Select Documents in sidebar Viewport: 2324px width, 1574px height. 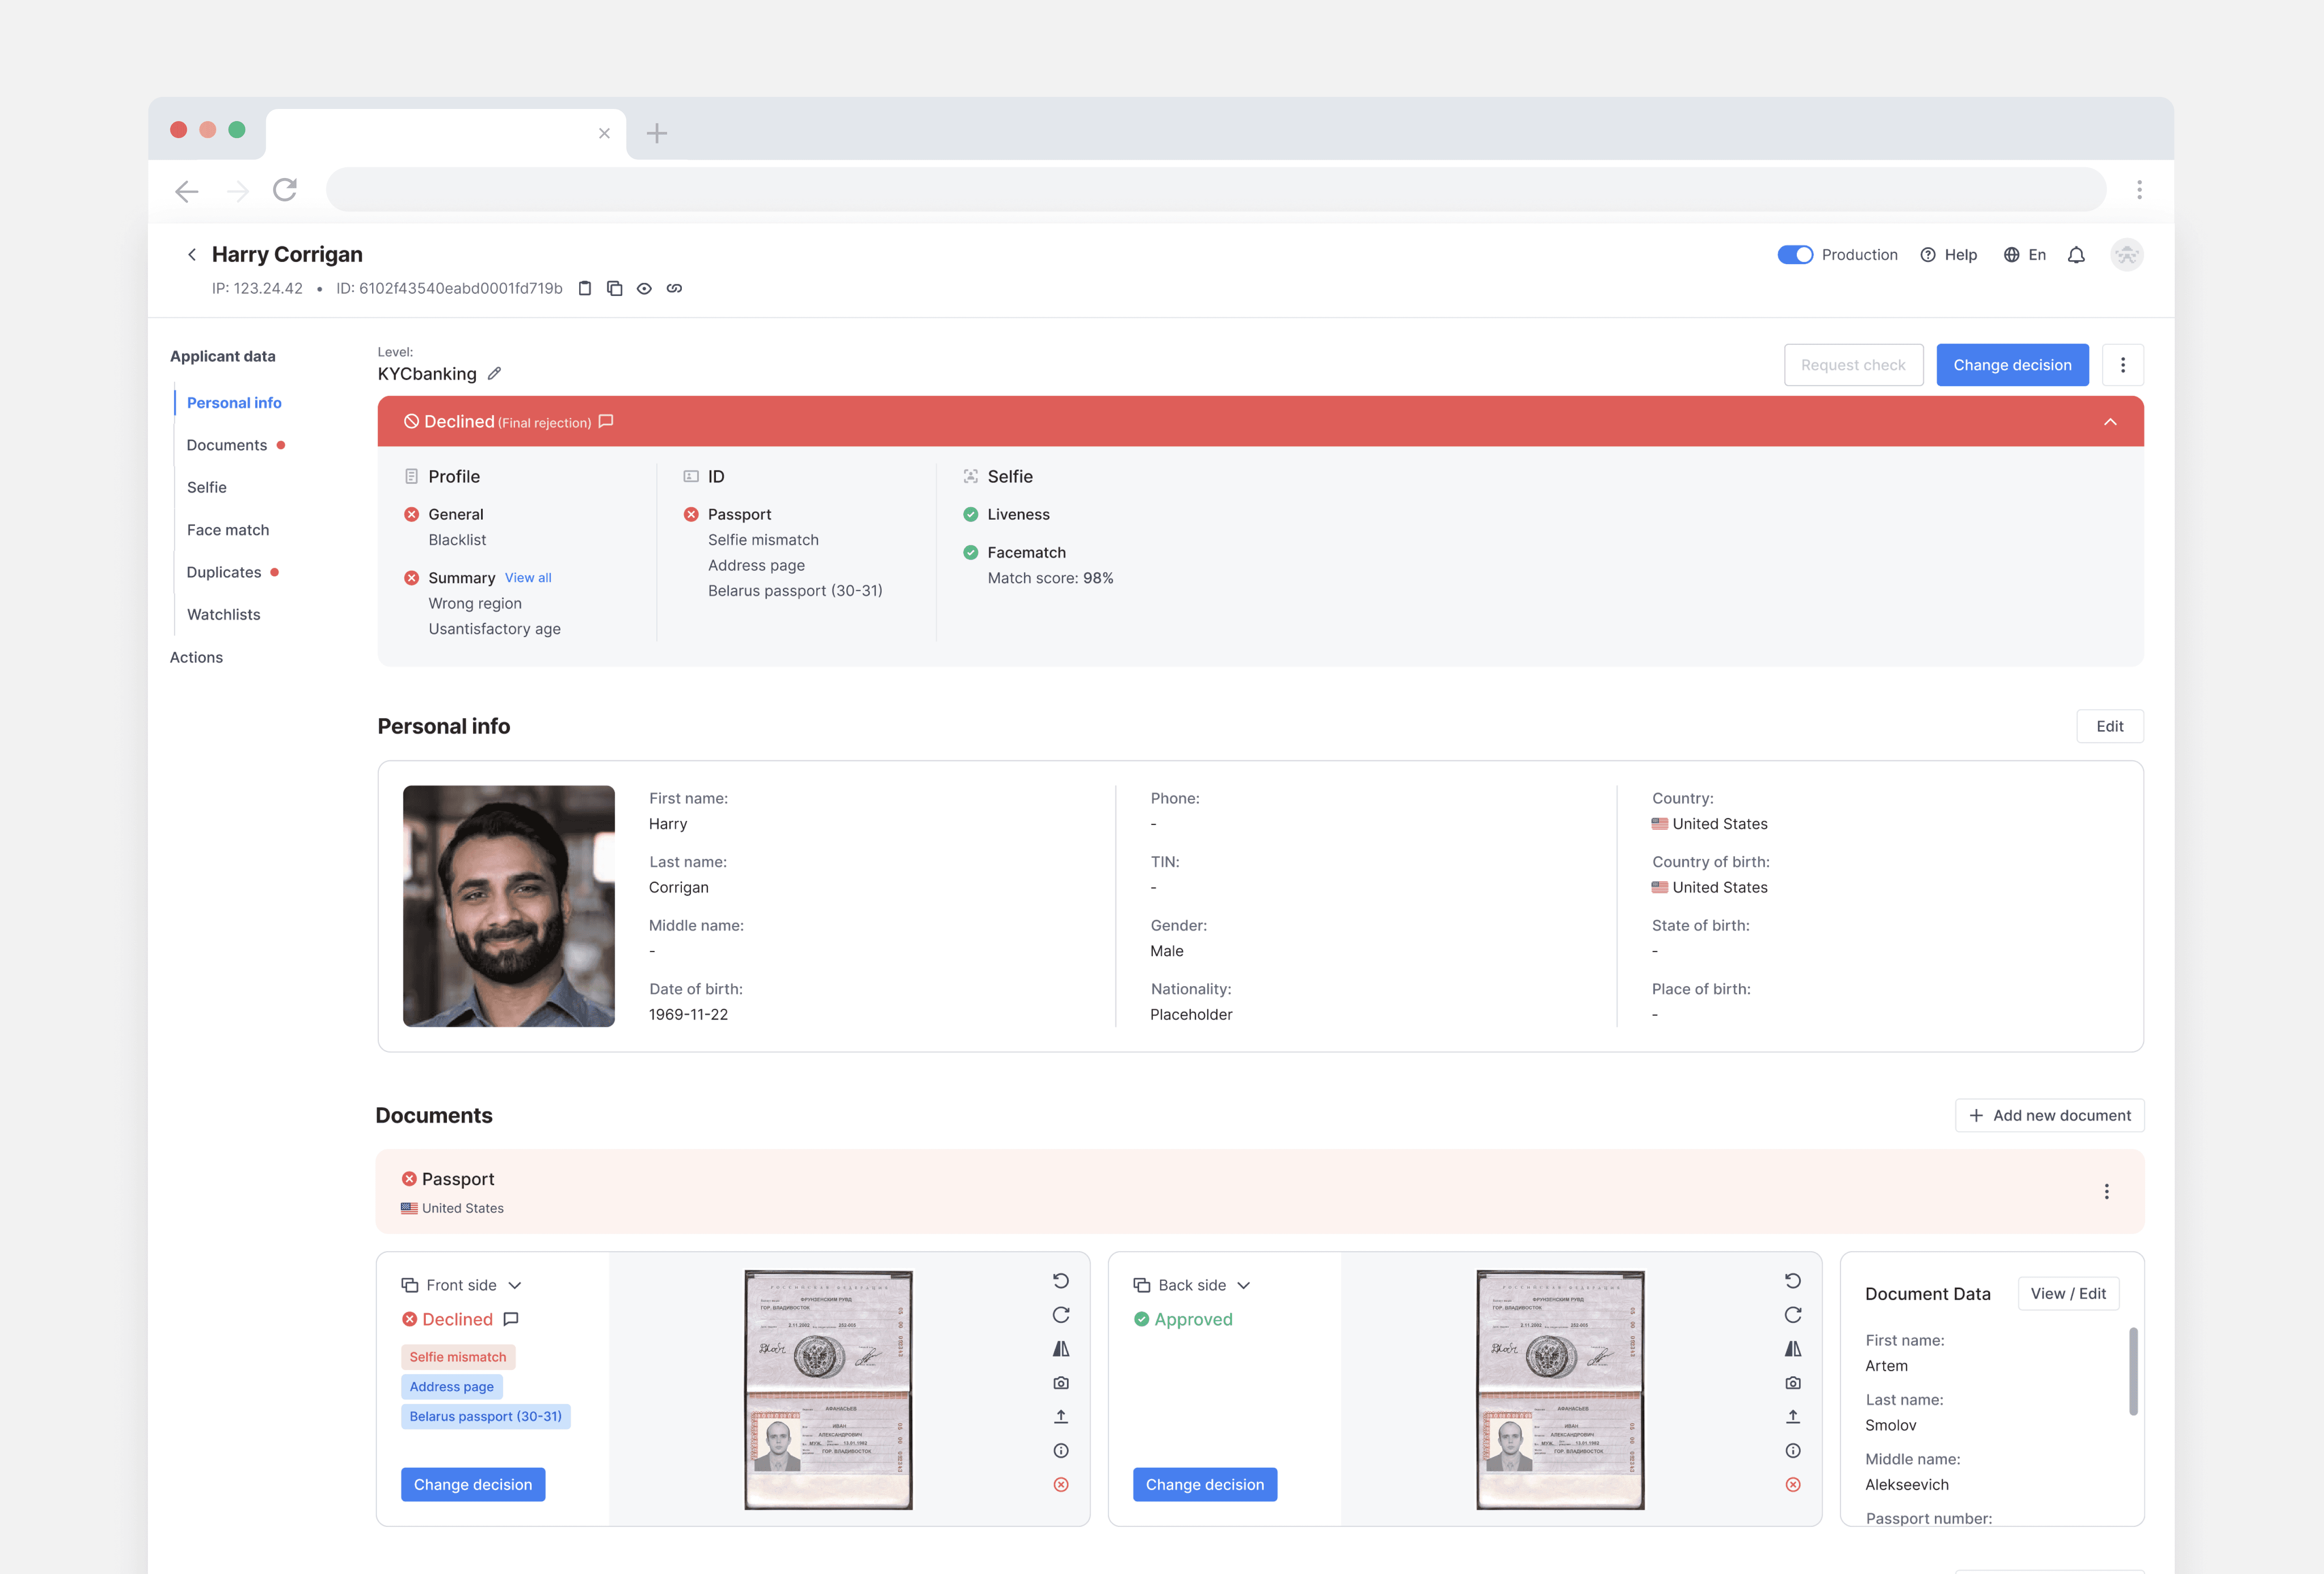click(227, 445)
